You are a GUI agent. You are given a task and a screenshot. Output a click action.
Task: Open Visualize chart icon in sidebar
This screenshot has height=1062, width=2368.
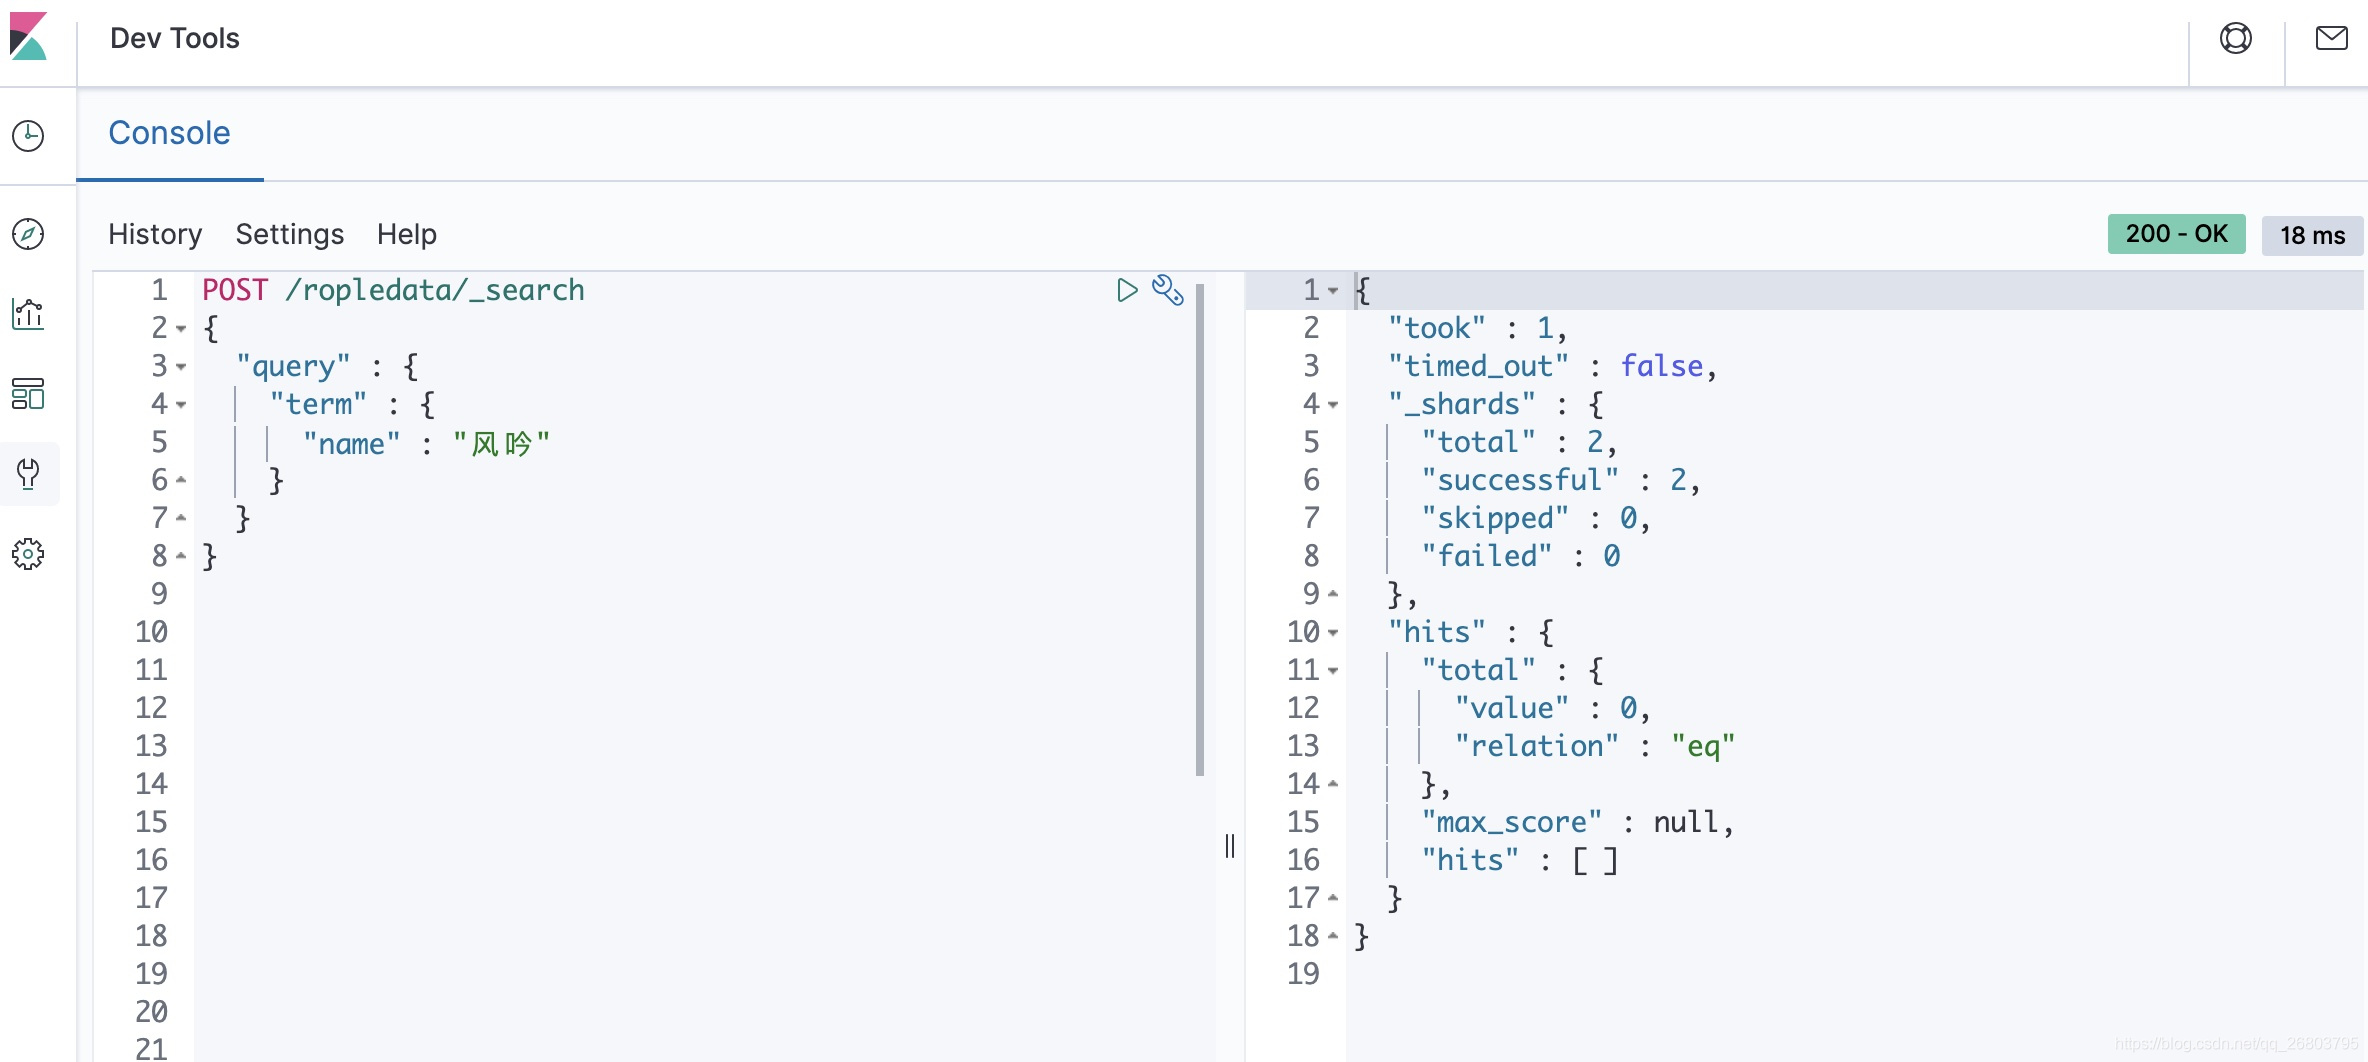point(28,314)
